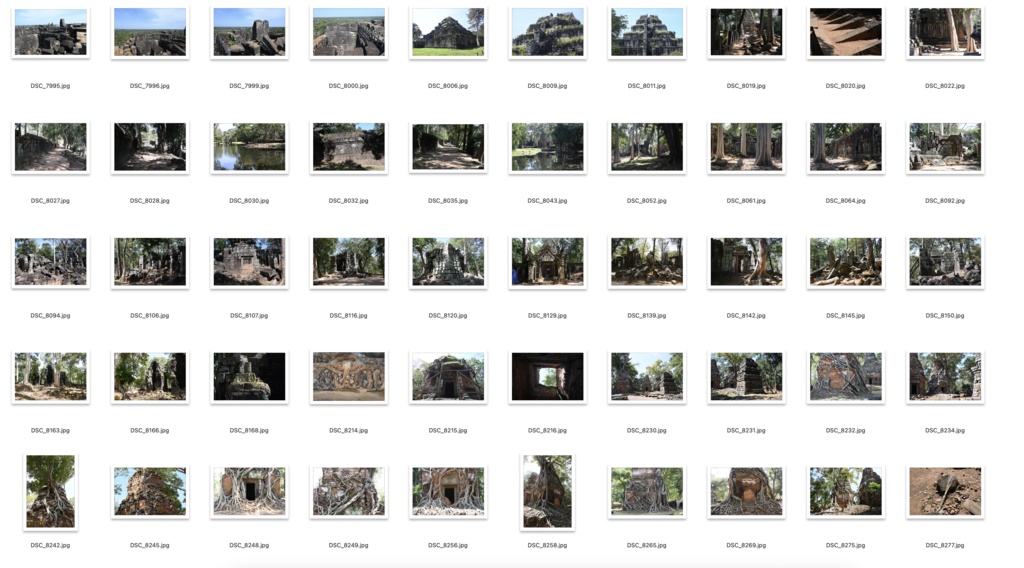Click the DSC_8019.jpg label
This screenshot has height=568, width=1024.
coord(746,86)
